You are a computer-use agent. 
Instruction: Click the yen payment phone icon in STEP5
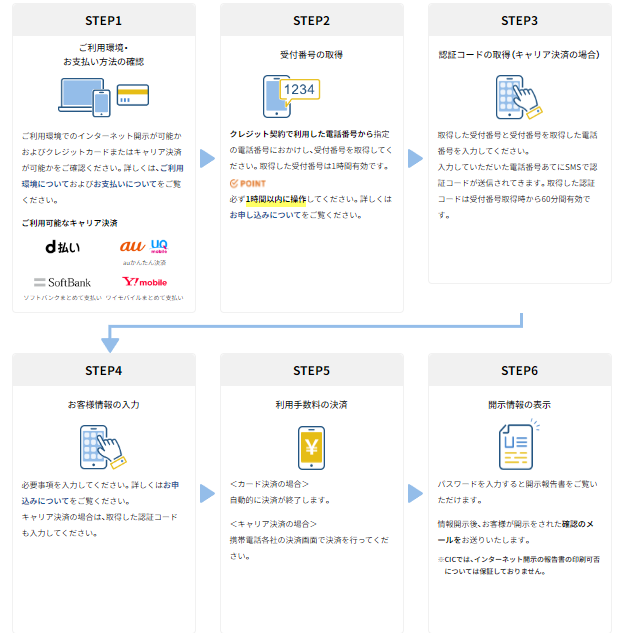pyautogui.click(x=311, y=448)
